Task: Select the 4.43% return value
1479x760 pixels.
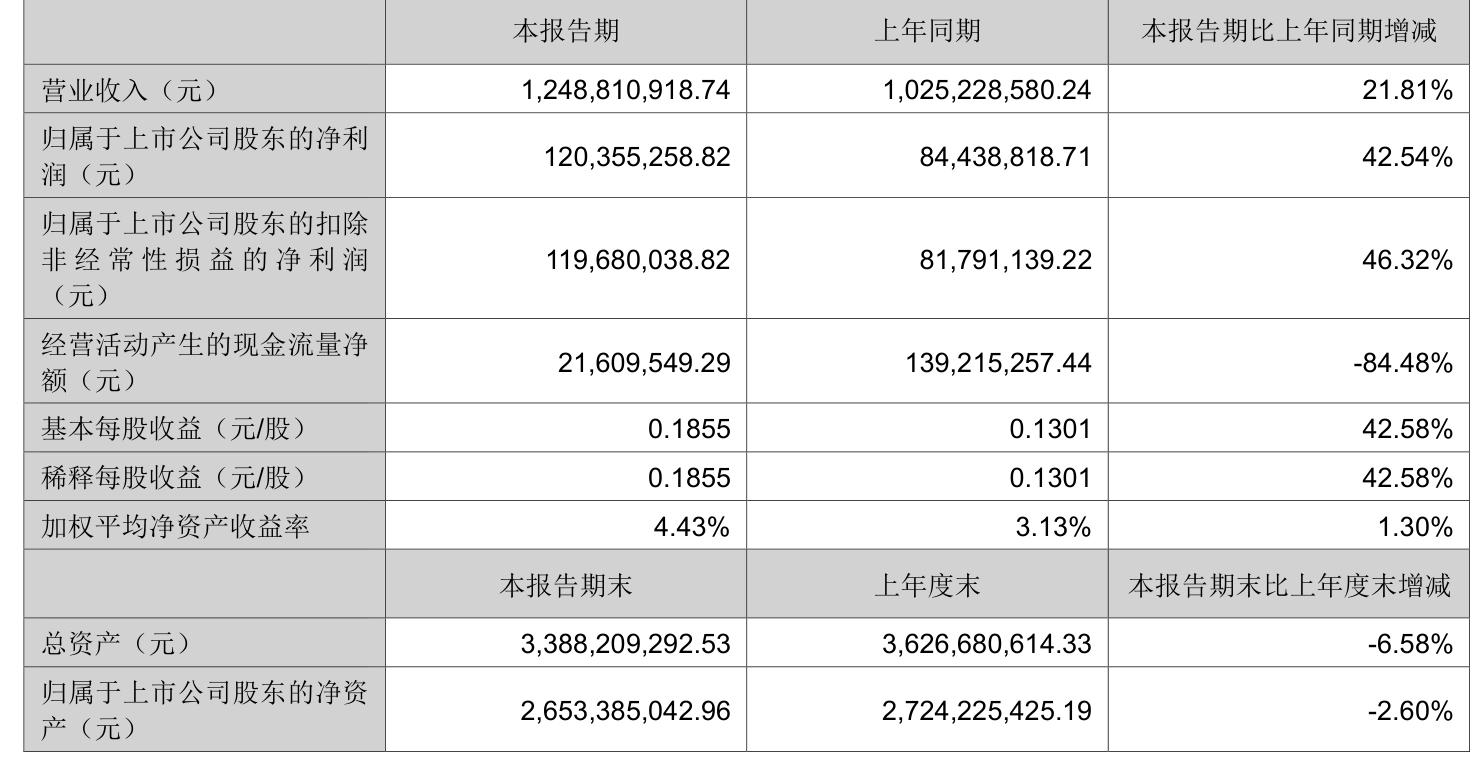Action: (x=691, y=526)
